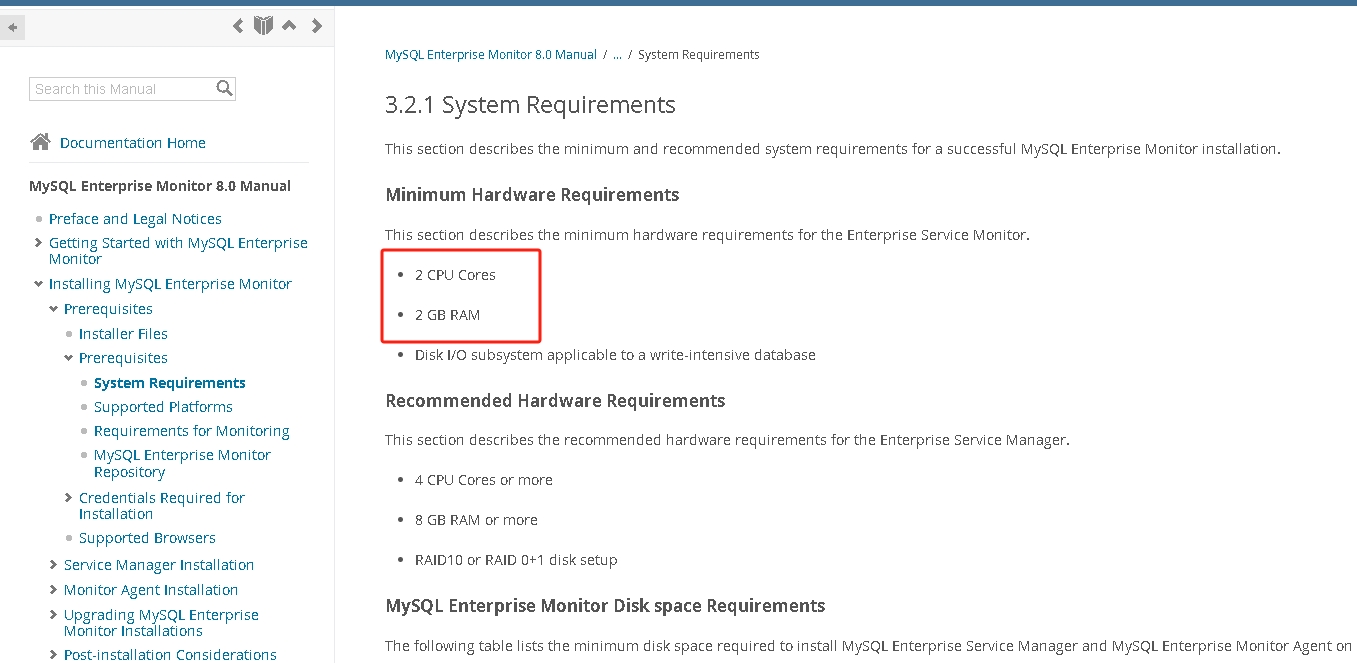Viewport: 1357px width, 663px height.
Task: Go to next page chevron icon
Action: [x=317, y=26]
